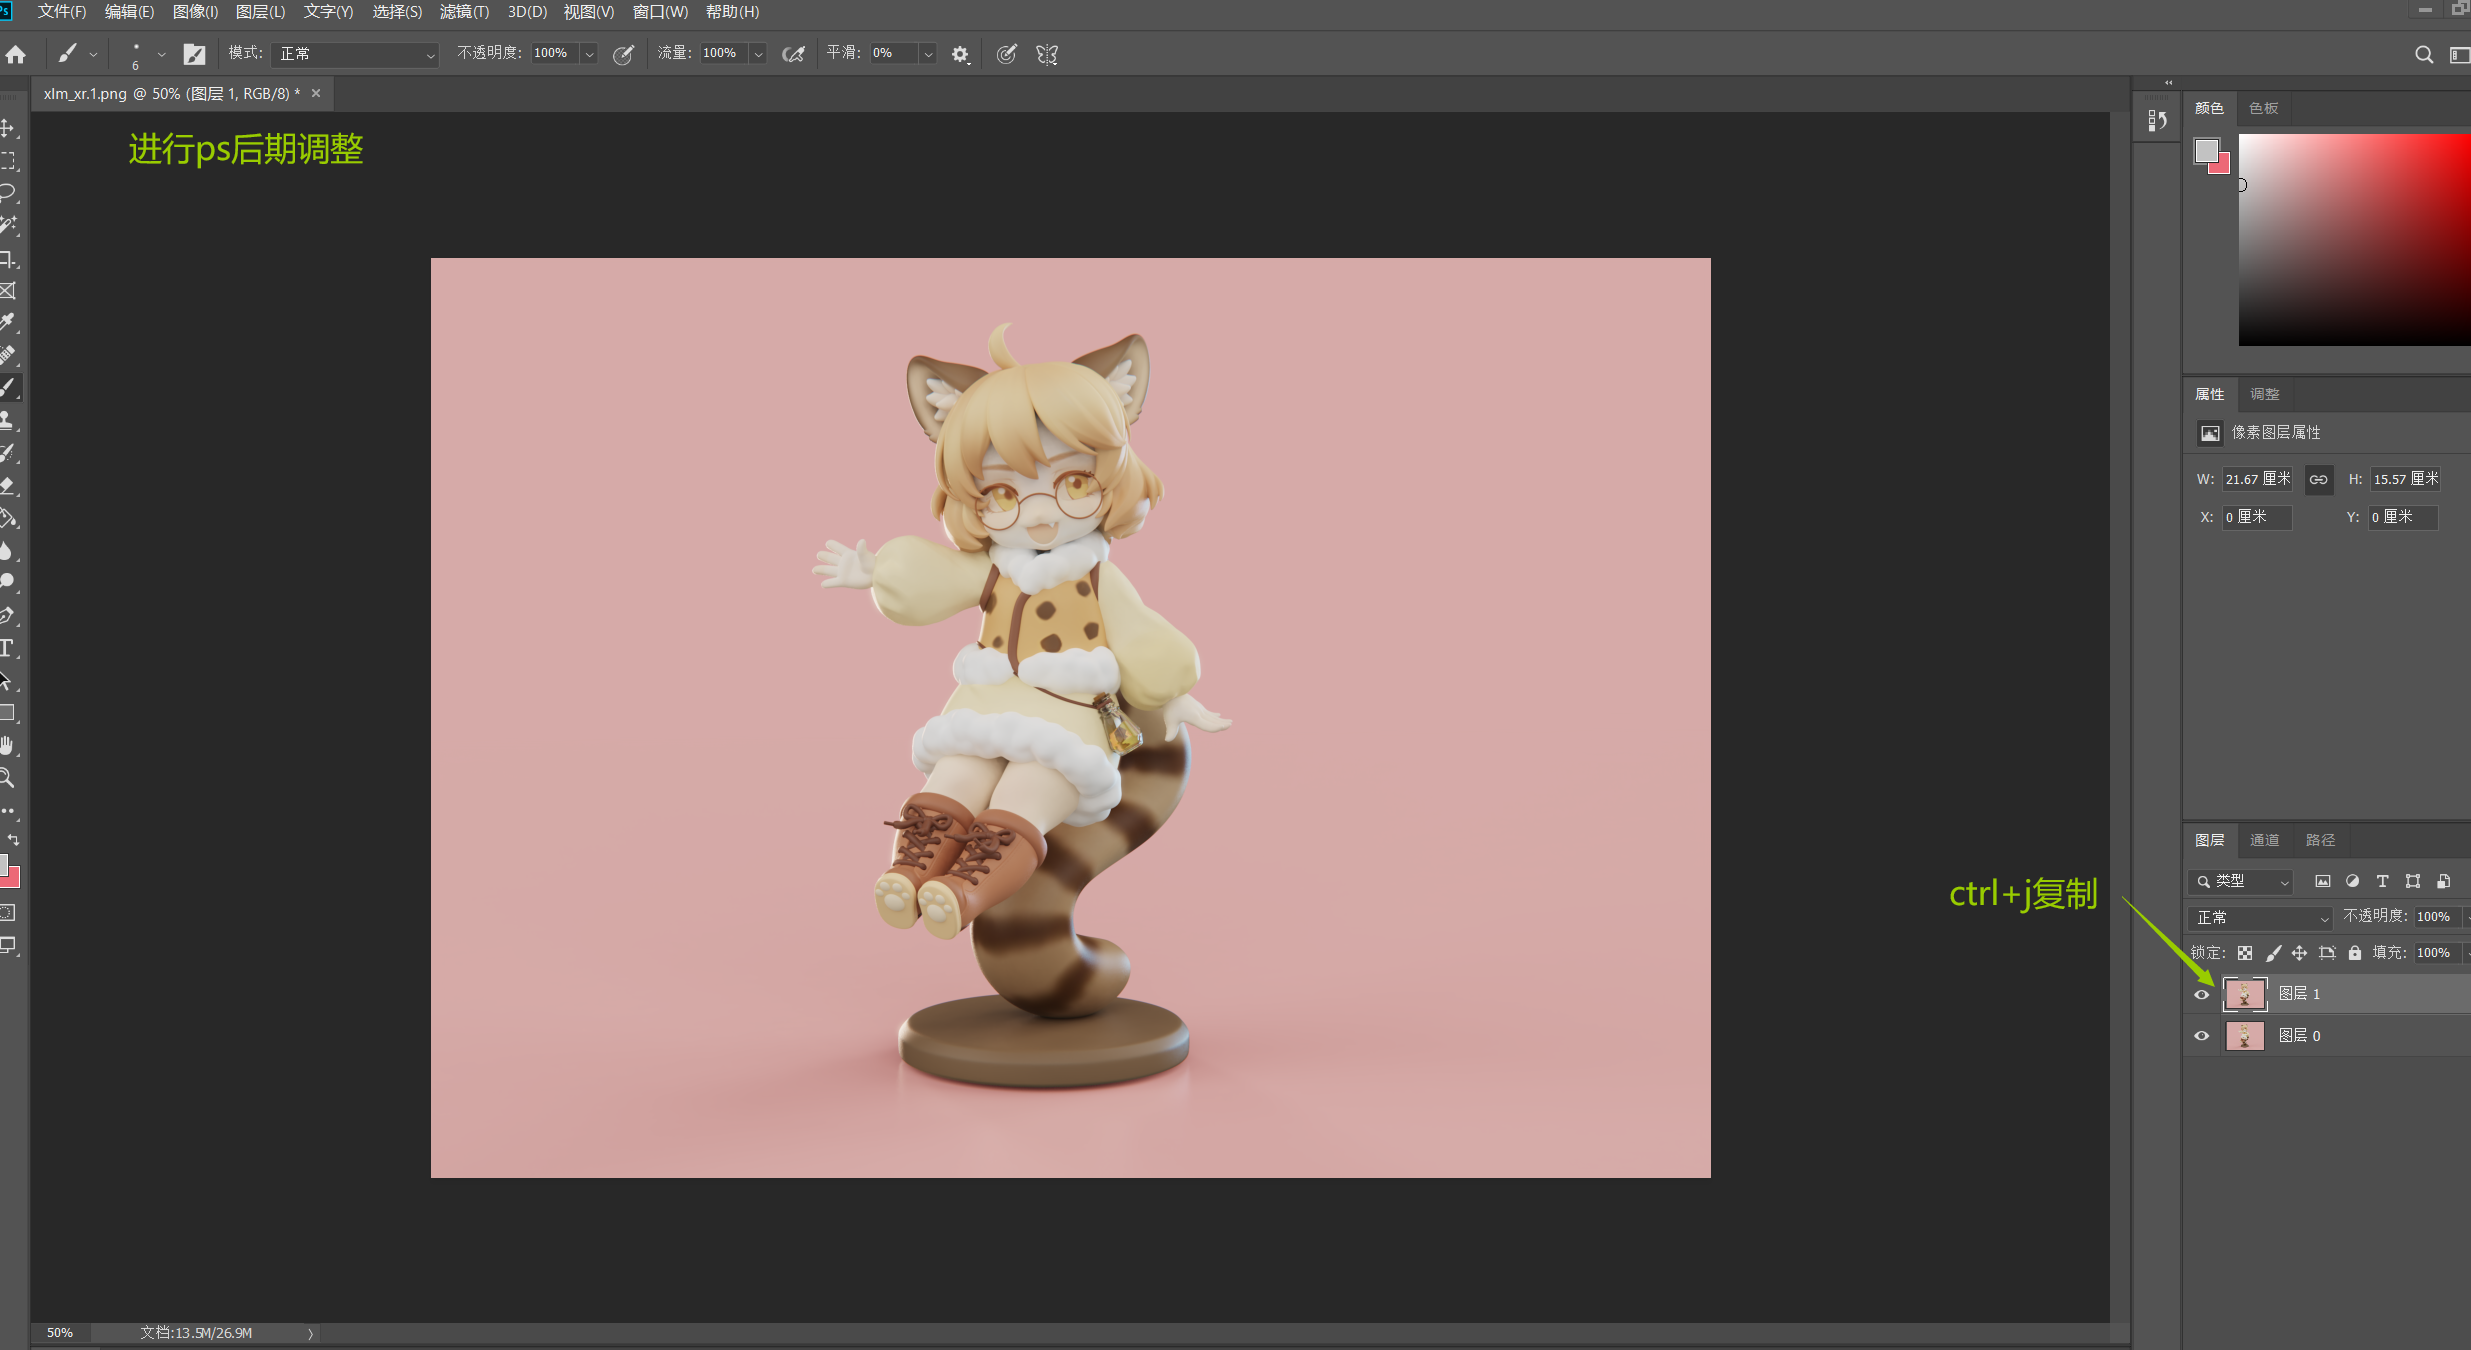2471x1350 pixels.
Task: Toggle the width-height link constraint
Action: [2317, 480]
